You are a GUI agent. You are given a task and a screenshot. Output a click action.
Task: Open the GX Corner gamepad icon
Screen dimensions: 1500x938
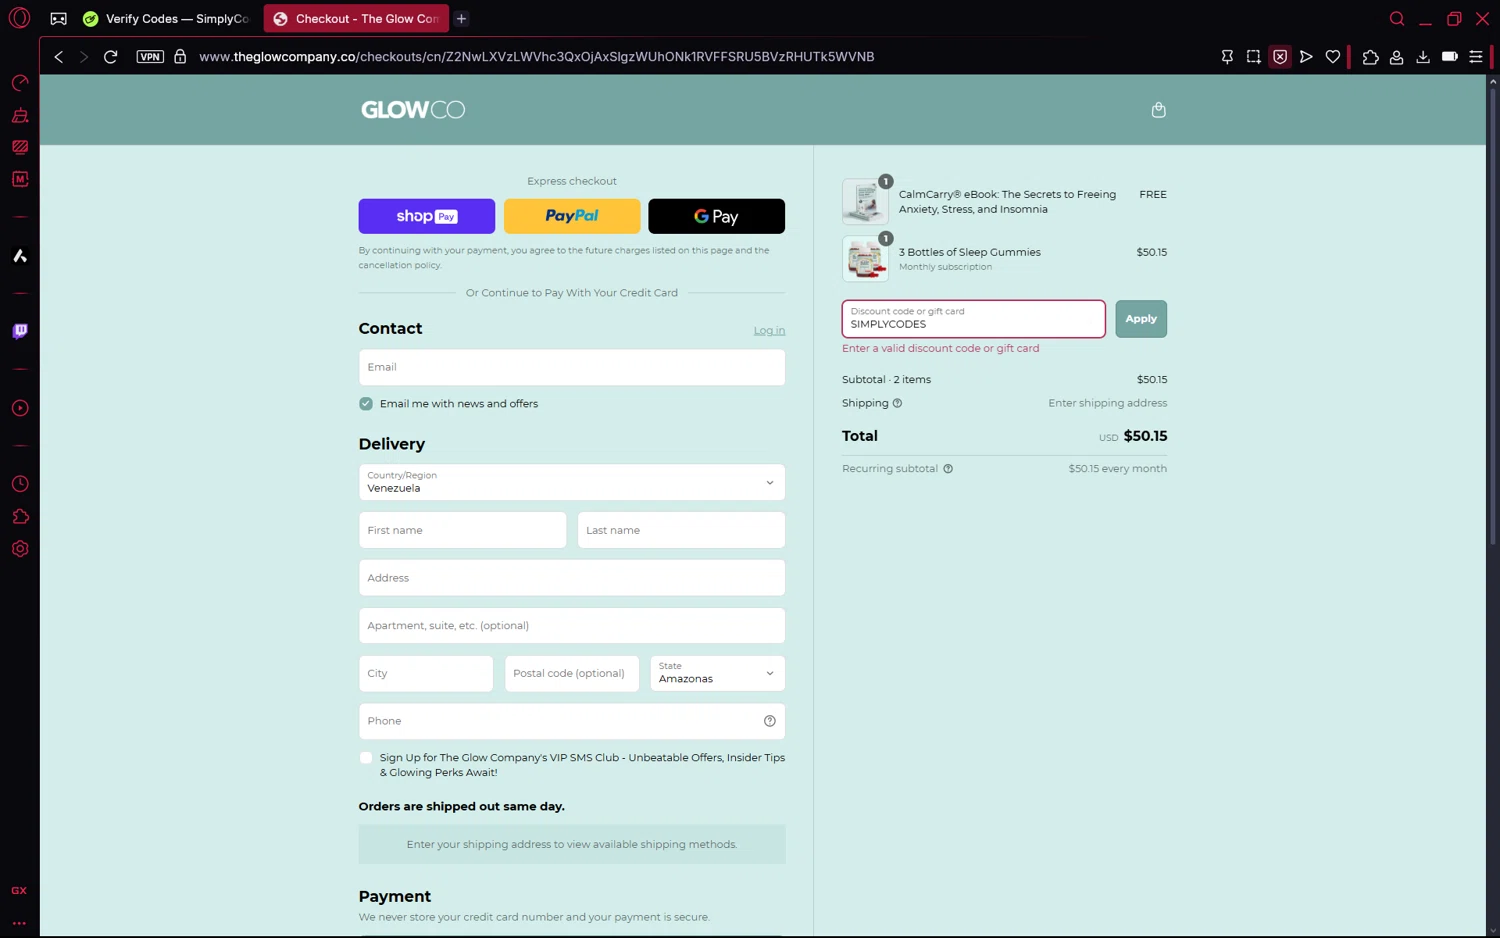tap(59, 18)
